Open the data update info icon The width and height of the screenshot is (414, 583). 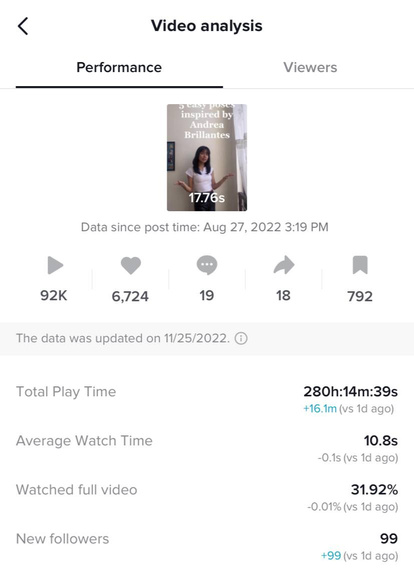click(x=241, y=338)
